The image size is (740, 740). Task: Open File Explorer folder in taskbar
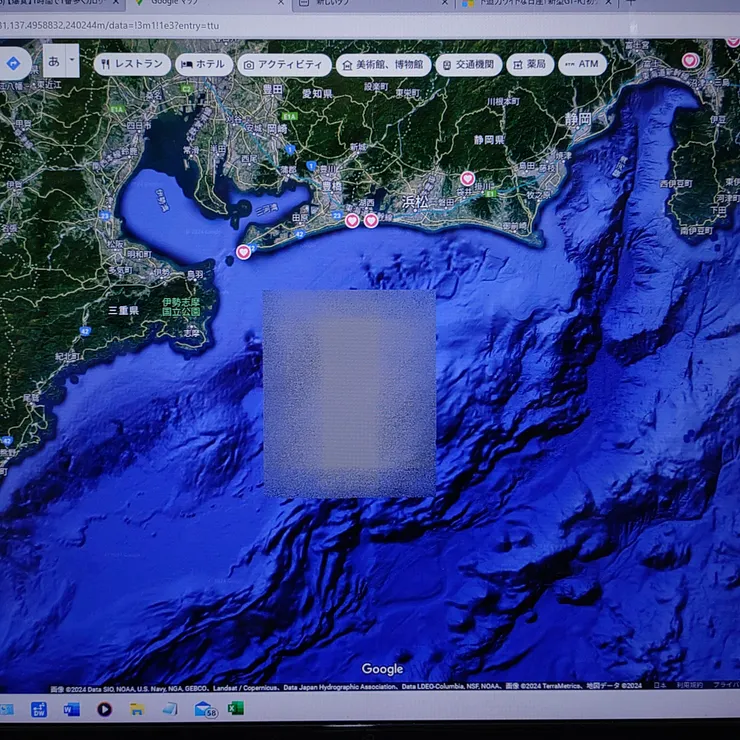[x=137, y=709]
